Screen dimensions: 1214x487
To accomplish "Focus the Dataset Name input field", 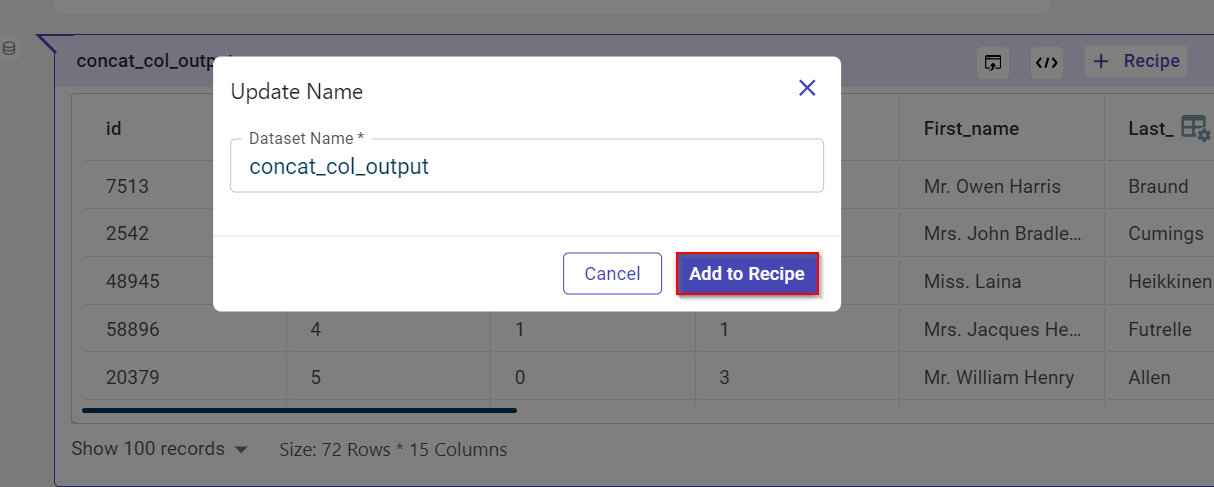I will tap(526, 167).
